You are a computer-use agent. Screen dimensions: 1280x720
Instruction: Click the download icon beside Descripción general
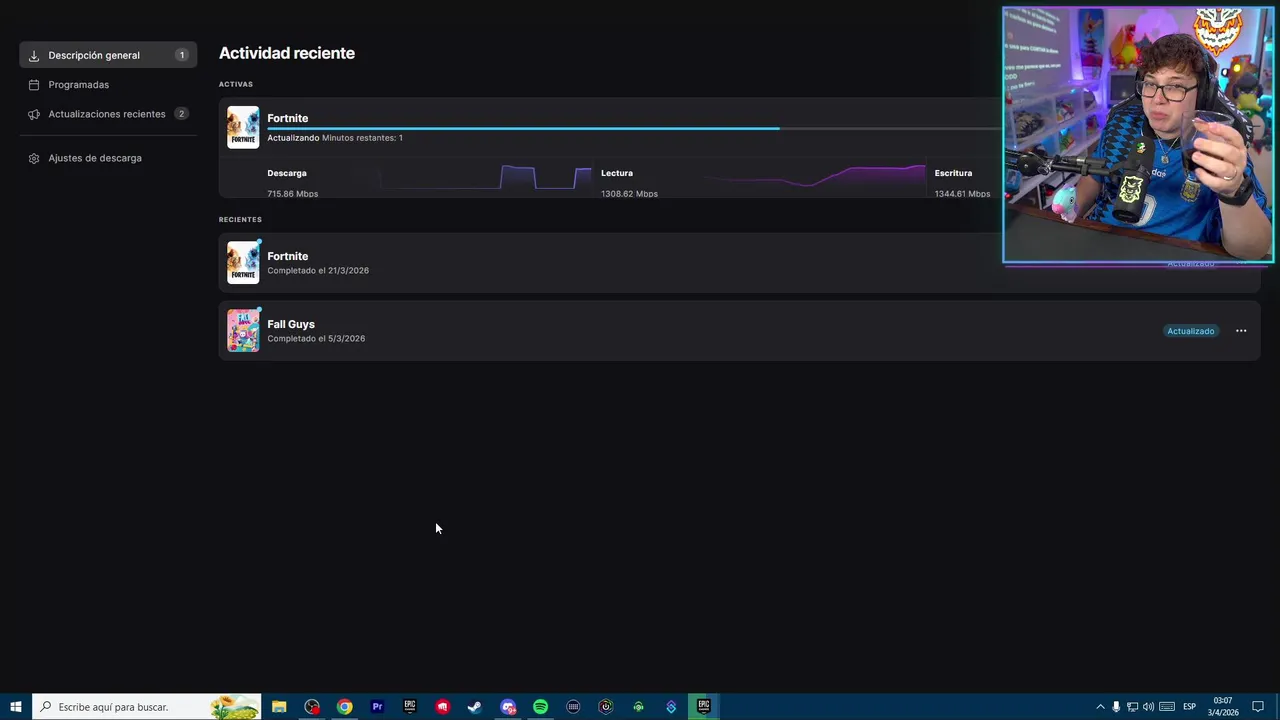(34, 56)
